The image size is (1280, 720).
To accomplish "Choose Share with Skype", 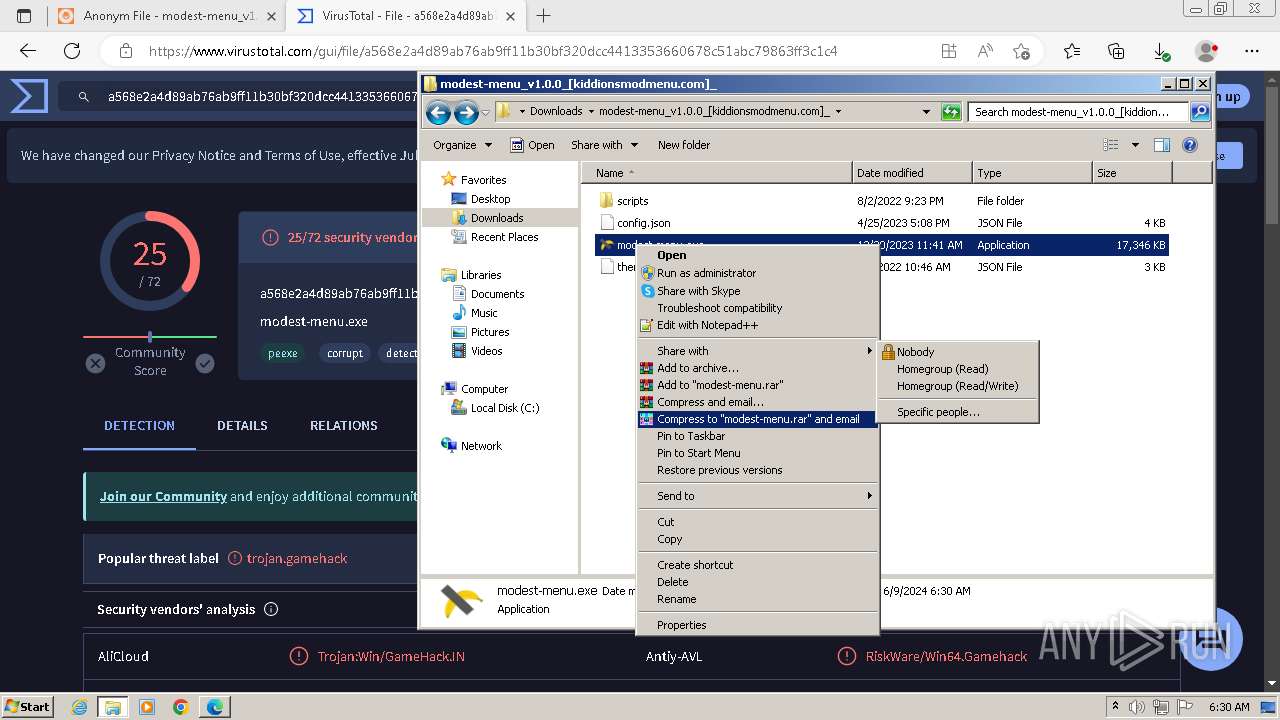I will click(758, 291).
